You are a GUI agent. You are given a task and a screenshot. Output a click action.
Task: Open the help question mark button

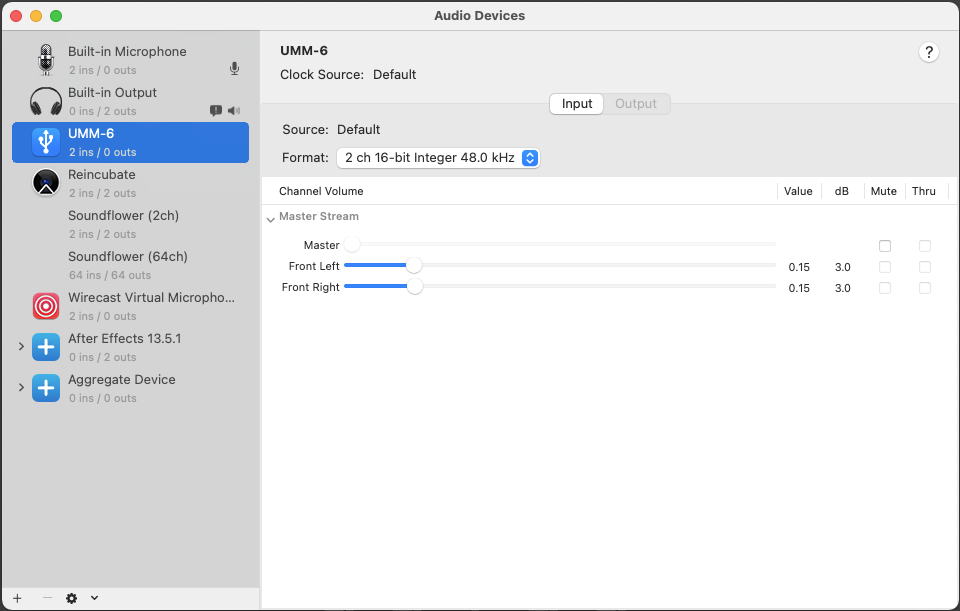(929, 52)
